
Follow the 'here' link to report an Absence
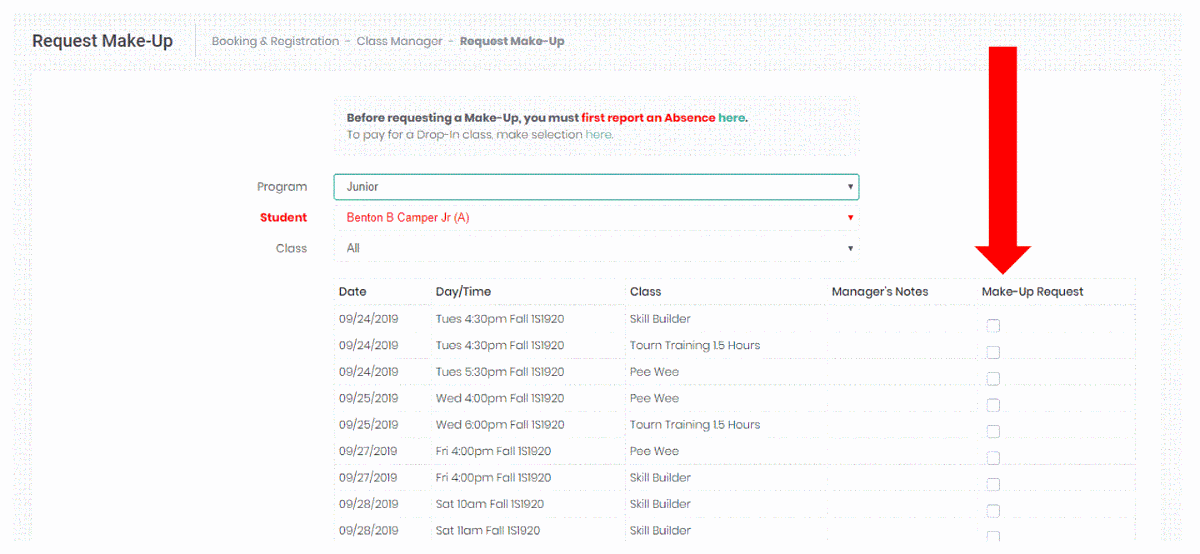tap(731, 118)
